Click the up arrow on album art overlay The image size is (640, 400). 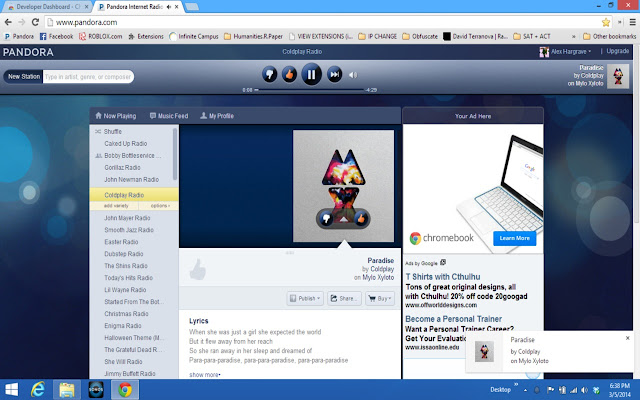[344, 220]
